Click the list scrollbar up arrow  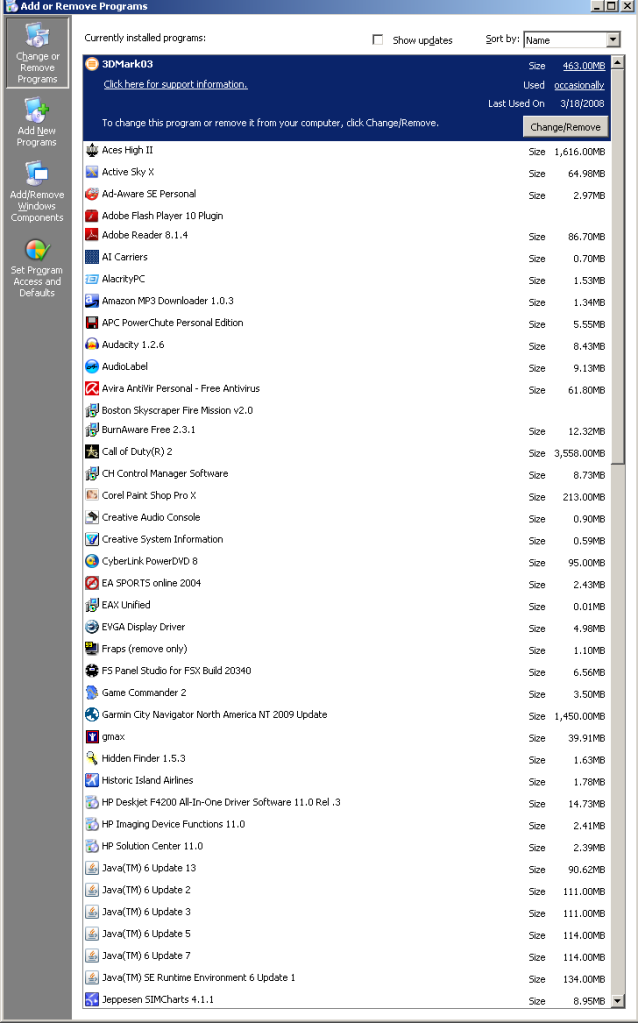click(x=618, y=63)
